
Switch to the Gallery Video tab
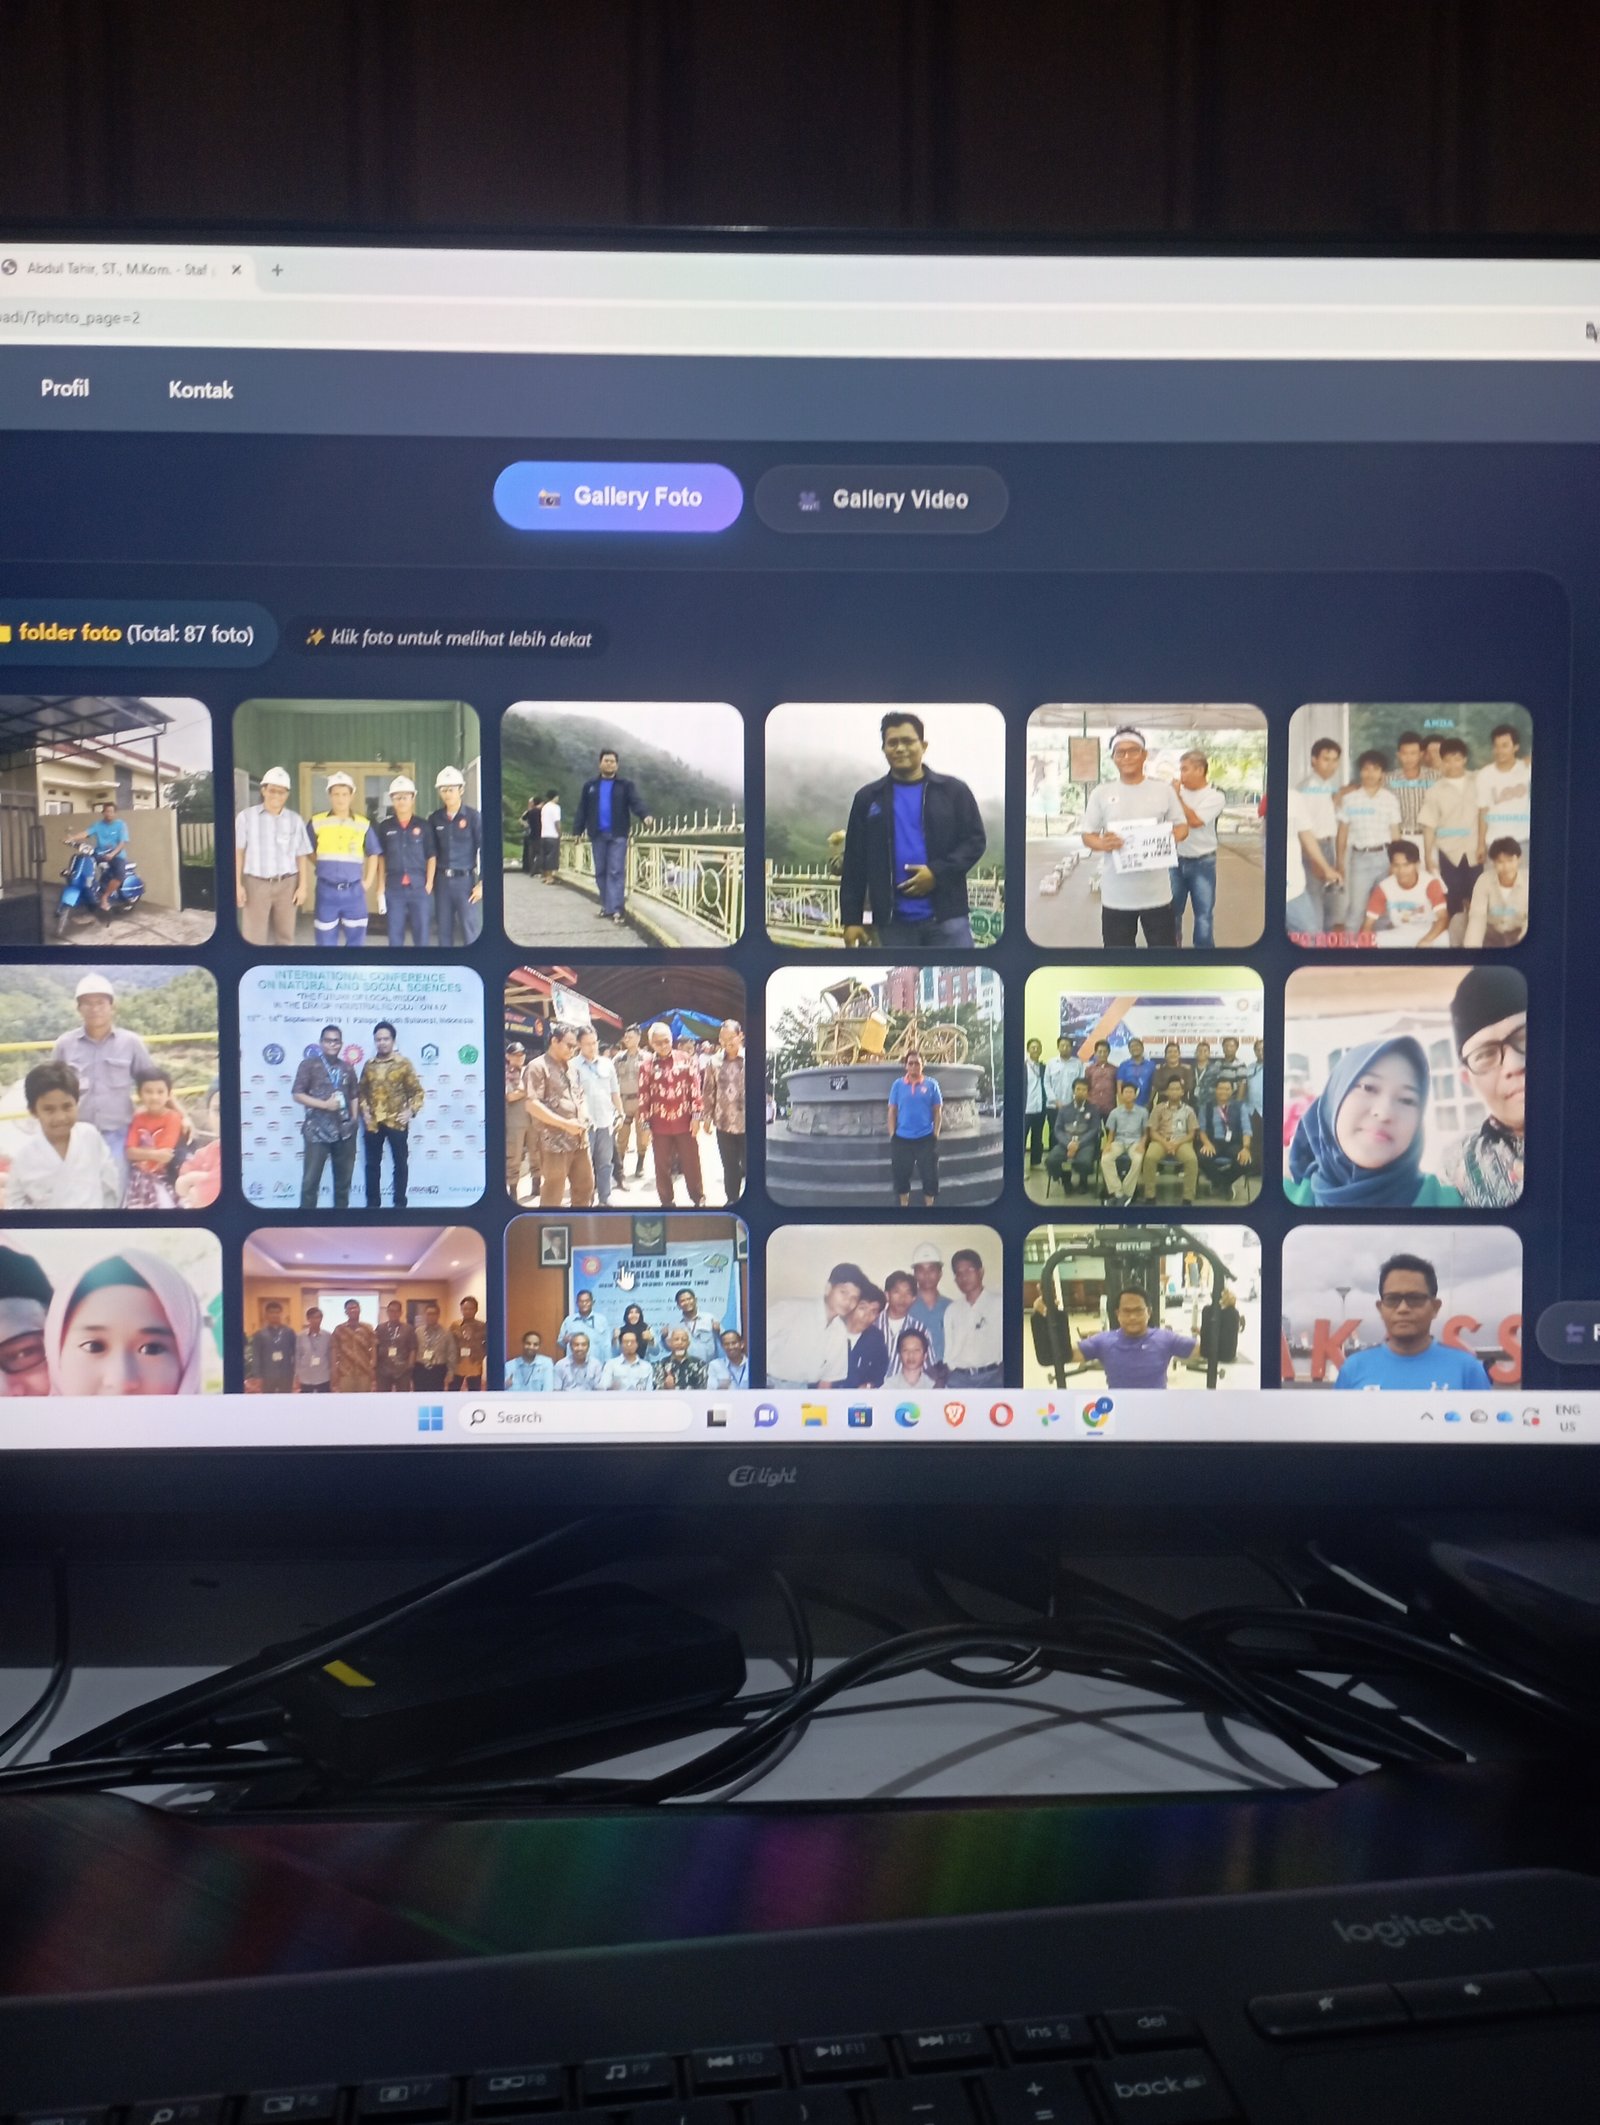click(x=881, y=499)
